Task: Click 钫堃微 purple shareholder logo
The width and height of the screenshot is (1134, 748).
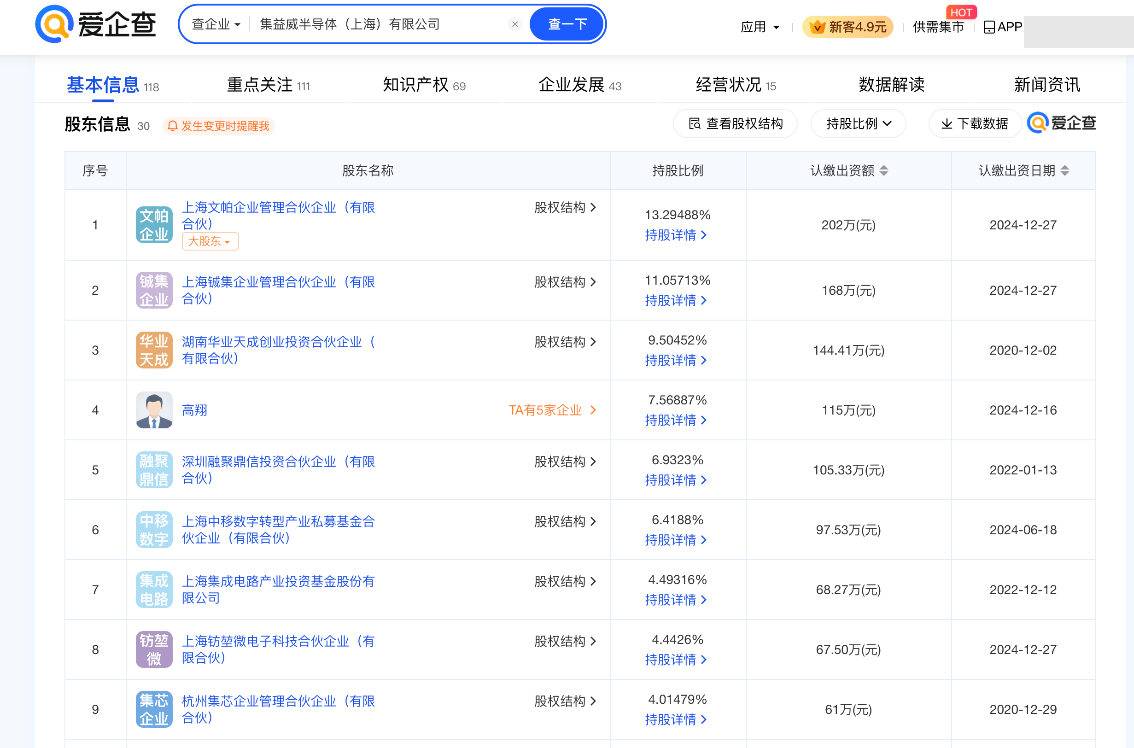Action: 154,650
